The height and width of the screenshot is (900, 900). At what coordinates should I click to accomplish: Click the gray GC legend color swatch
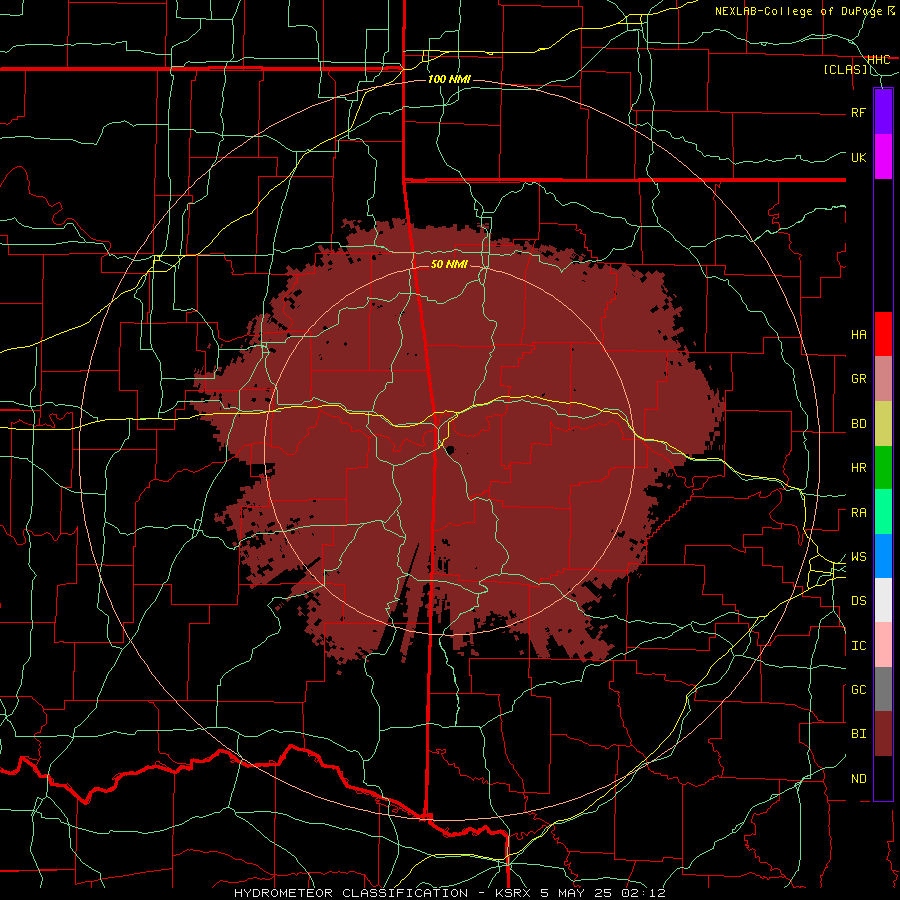tap(883, 689)
